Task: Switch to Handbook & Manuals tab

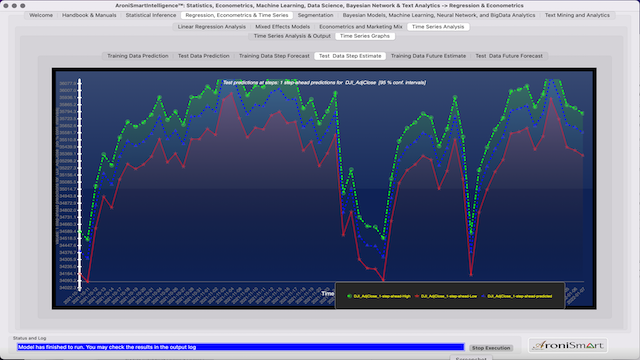Action: pyautogui.click(x=89, y=15)
